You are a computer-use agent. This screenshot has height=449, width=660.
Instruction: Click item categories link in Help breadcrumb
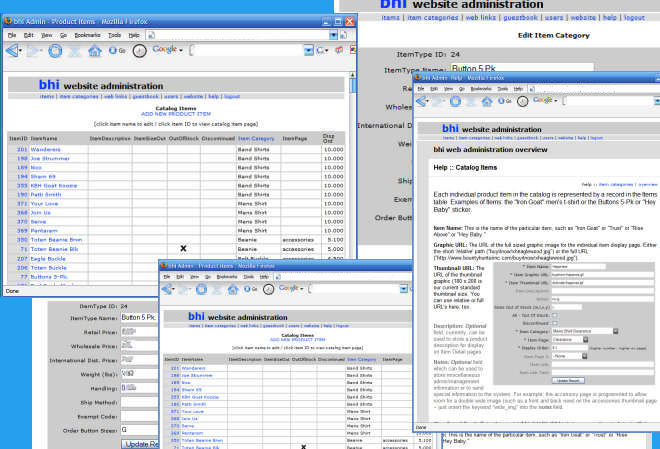616,184
